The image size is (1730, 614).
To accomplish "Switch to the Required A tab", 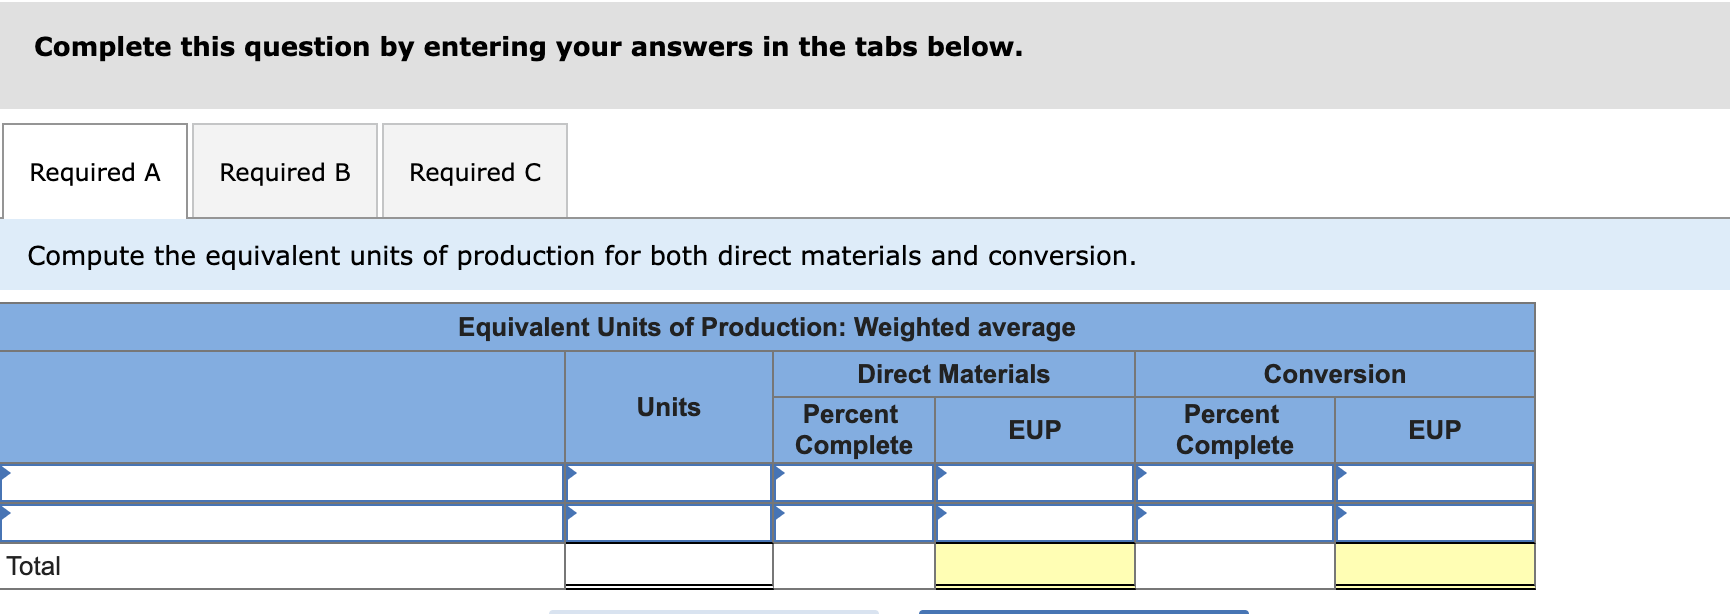I will tap(95, 172).
